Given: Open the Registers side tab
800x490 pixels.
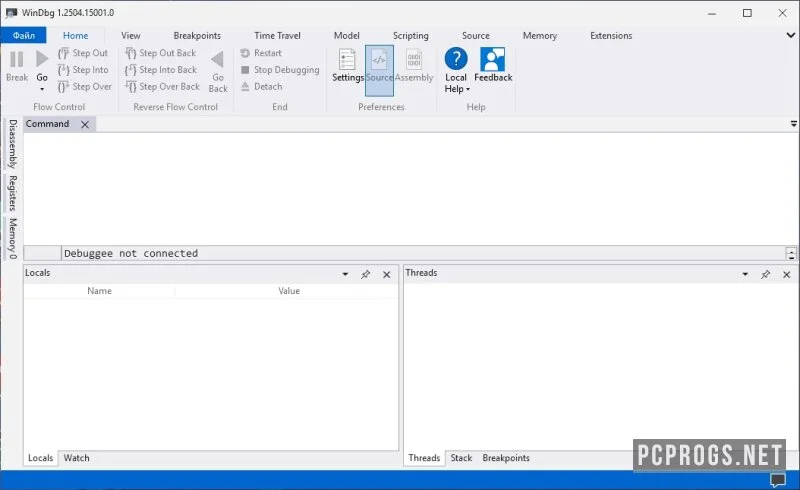Looking at the screenshot, I should (13, 193).
